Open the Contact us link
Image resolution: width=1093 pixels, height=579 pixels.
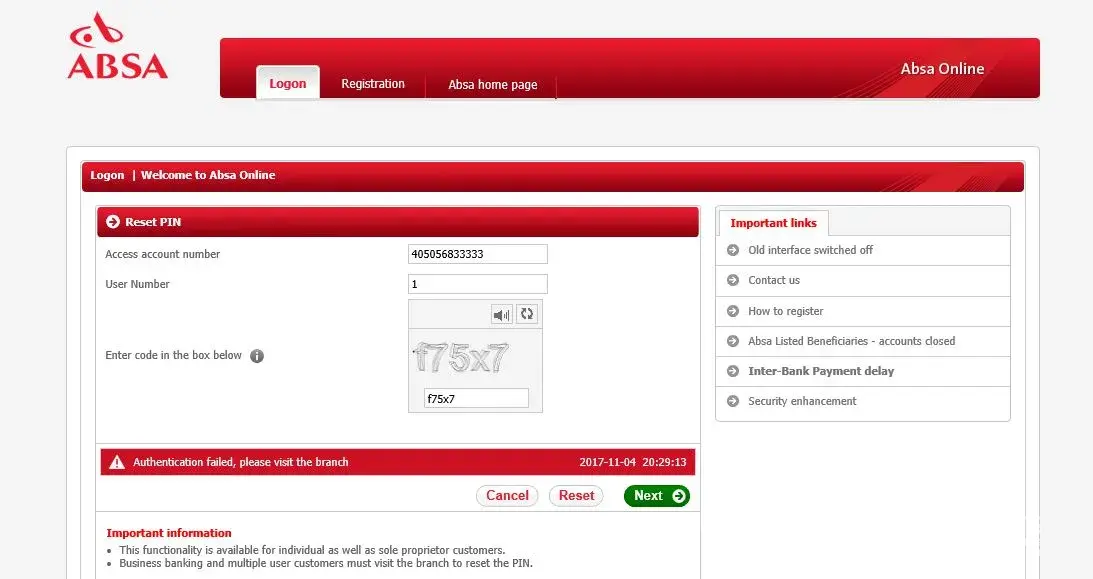click(x=774, y=280)
